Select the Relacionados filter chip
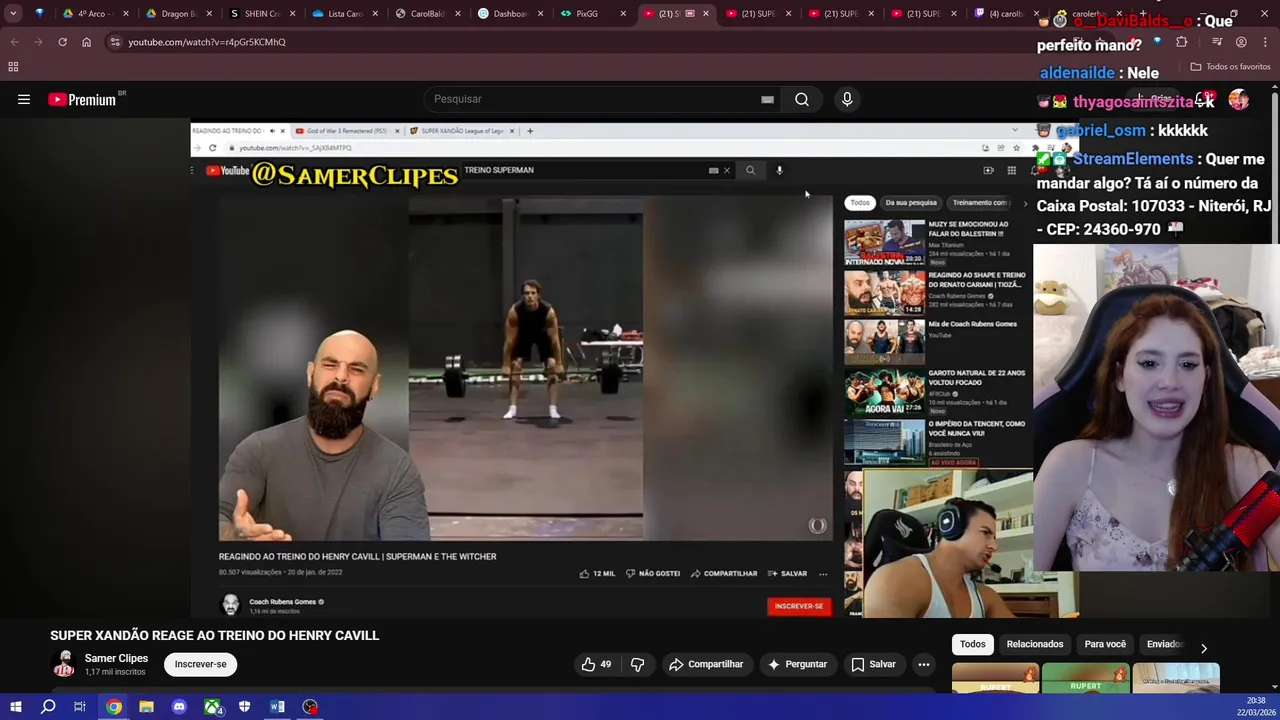Viewport: 1280px width, 720px height. (1035, 644)
